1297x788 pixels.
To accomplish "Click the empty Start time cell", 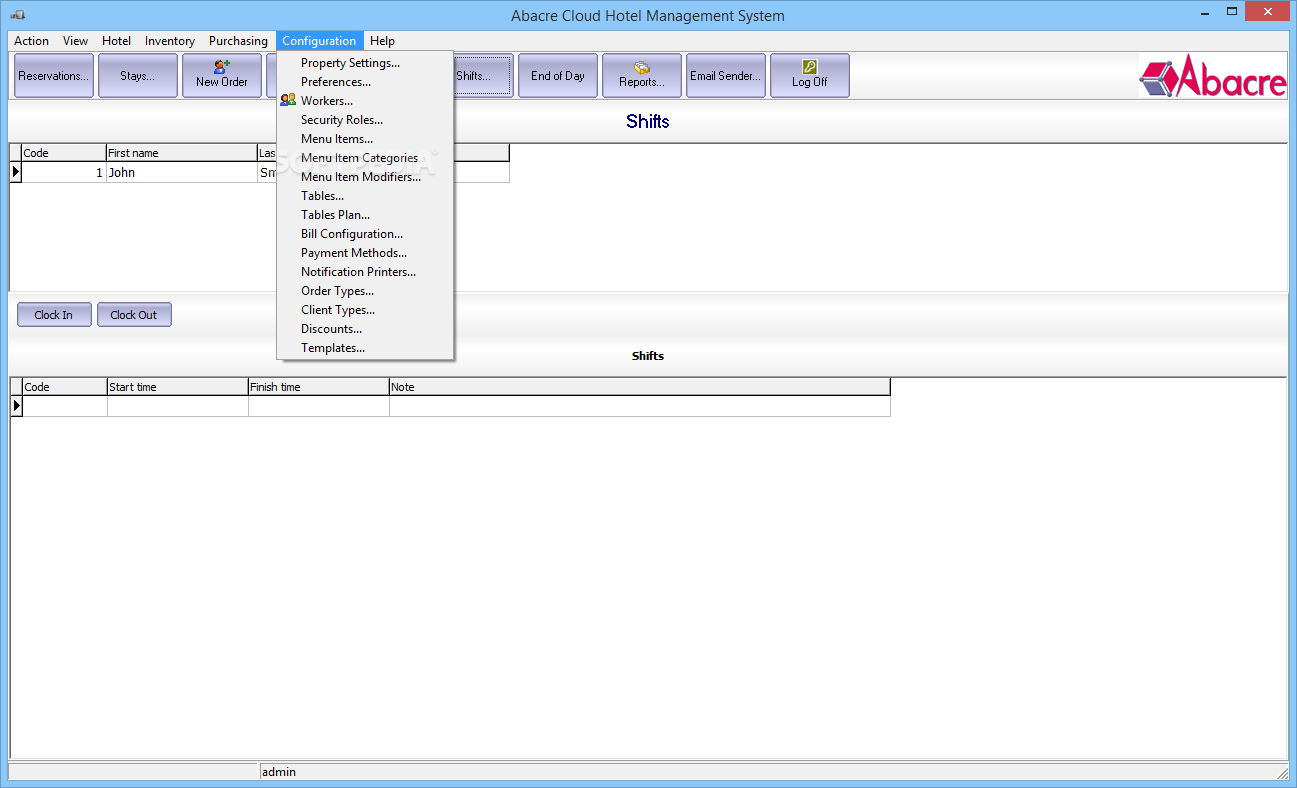I will click(178, 406).
